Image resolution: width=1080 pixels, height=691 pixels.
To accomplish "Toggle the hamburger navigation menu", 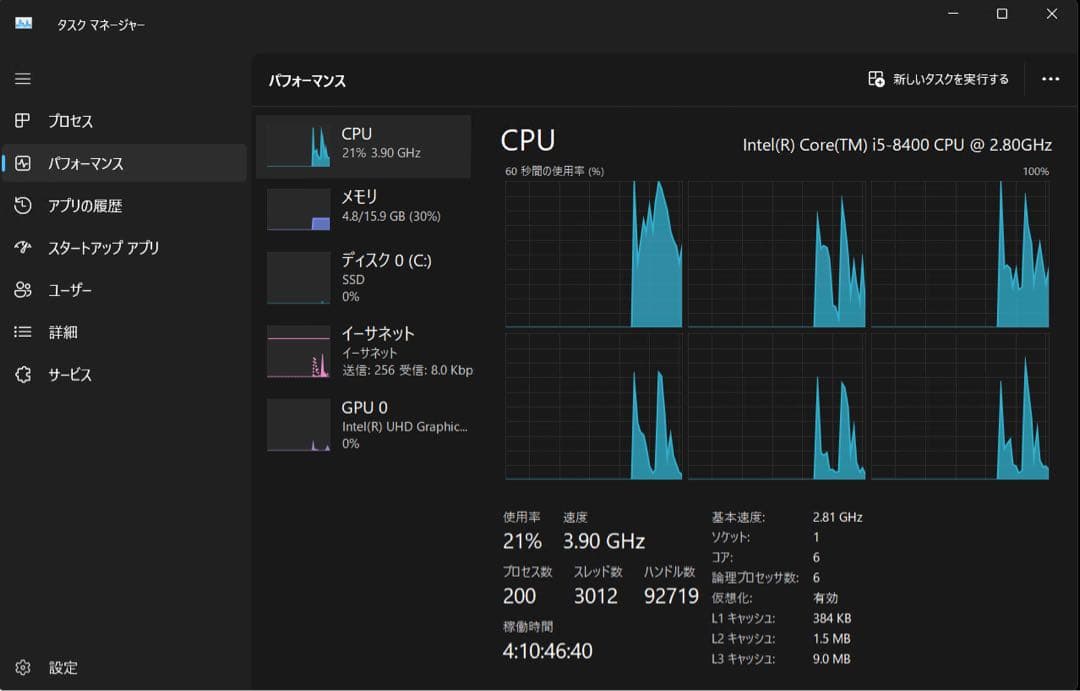I will (x=23, y=79).
